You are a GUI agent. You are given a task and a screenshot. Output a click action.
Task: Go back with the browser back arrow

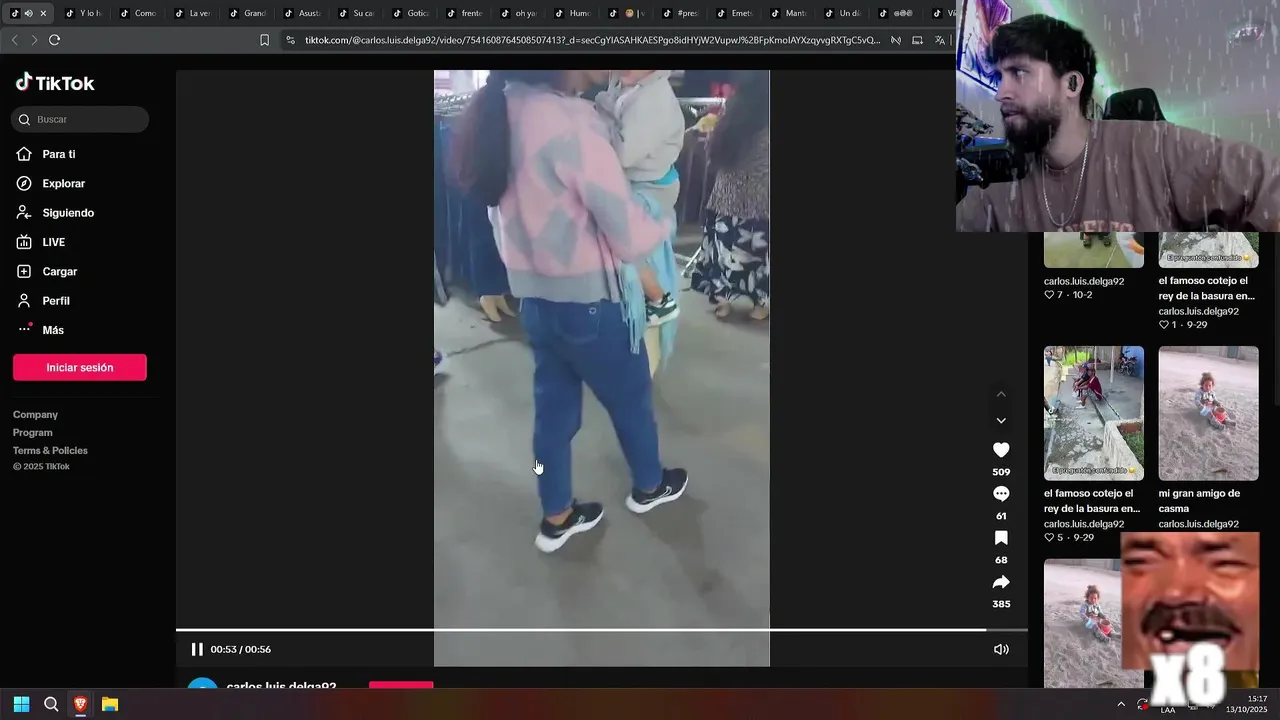click(x=14, y=40)
